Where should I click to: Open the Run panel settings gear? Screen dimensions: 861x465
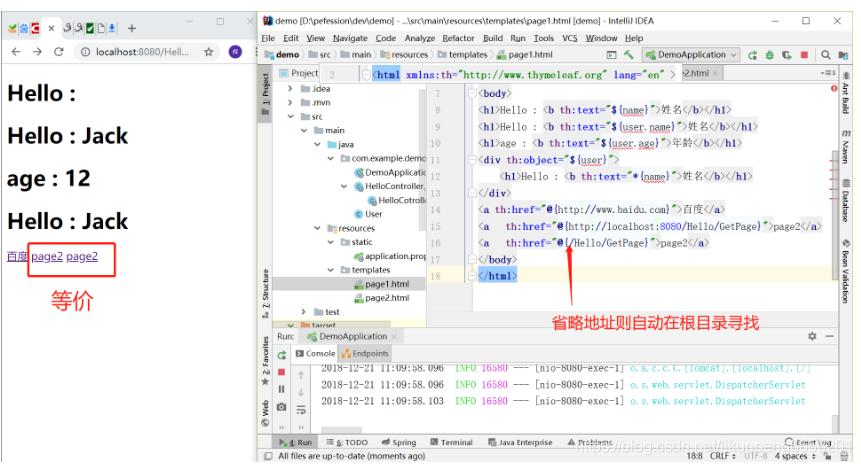(812, 336)
